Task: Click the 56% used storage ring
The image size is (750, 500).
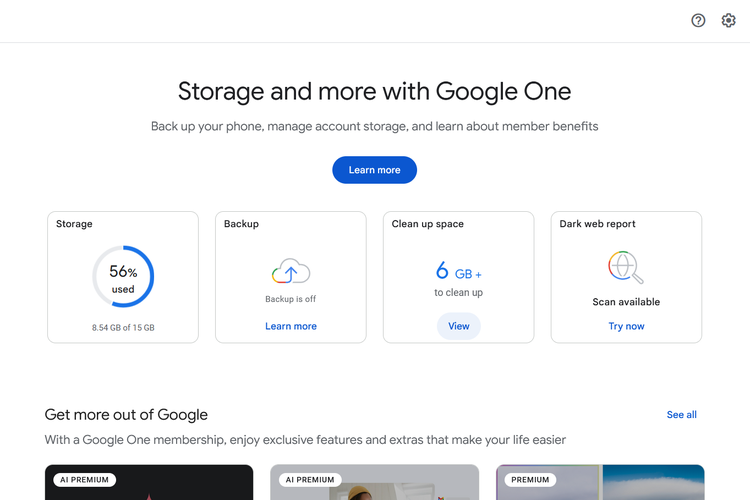Action: click(123, 277)
